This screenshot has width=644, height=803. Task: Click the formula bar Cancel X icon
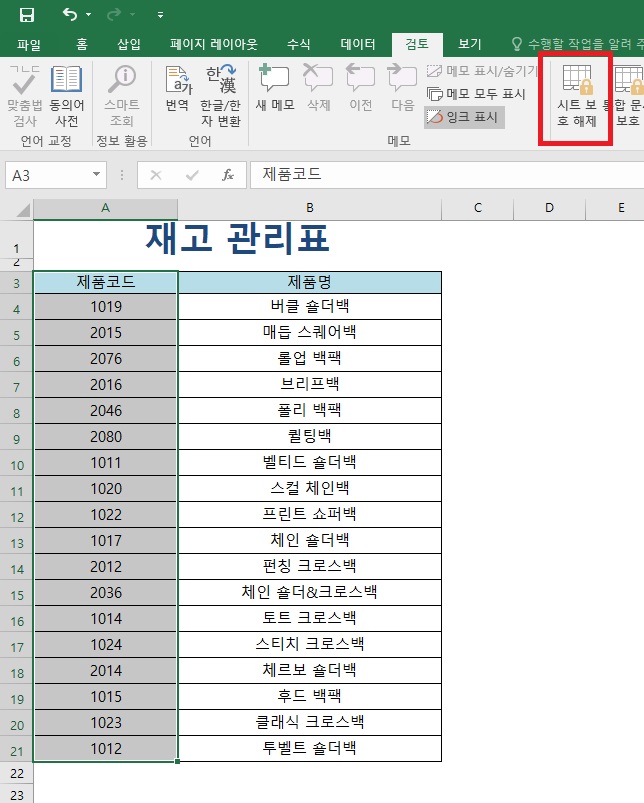156,176
